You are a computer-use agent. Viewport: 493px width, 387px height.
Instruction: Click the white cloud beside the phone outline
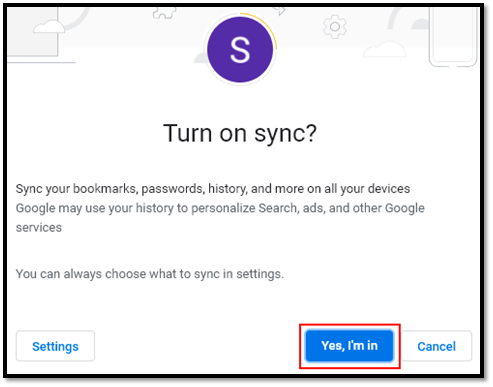click(384, 49)
